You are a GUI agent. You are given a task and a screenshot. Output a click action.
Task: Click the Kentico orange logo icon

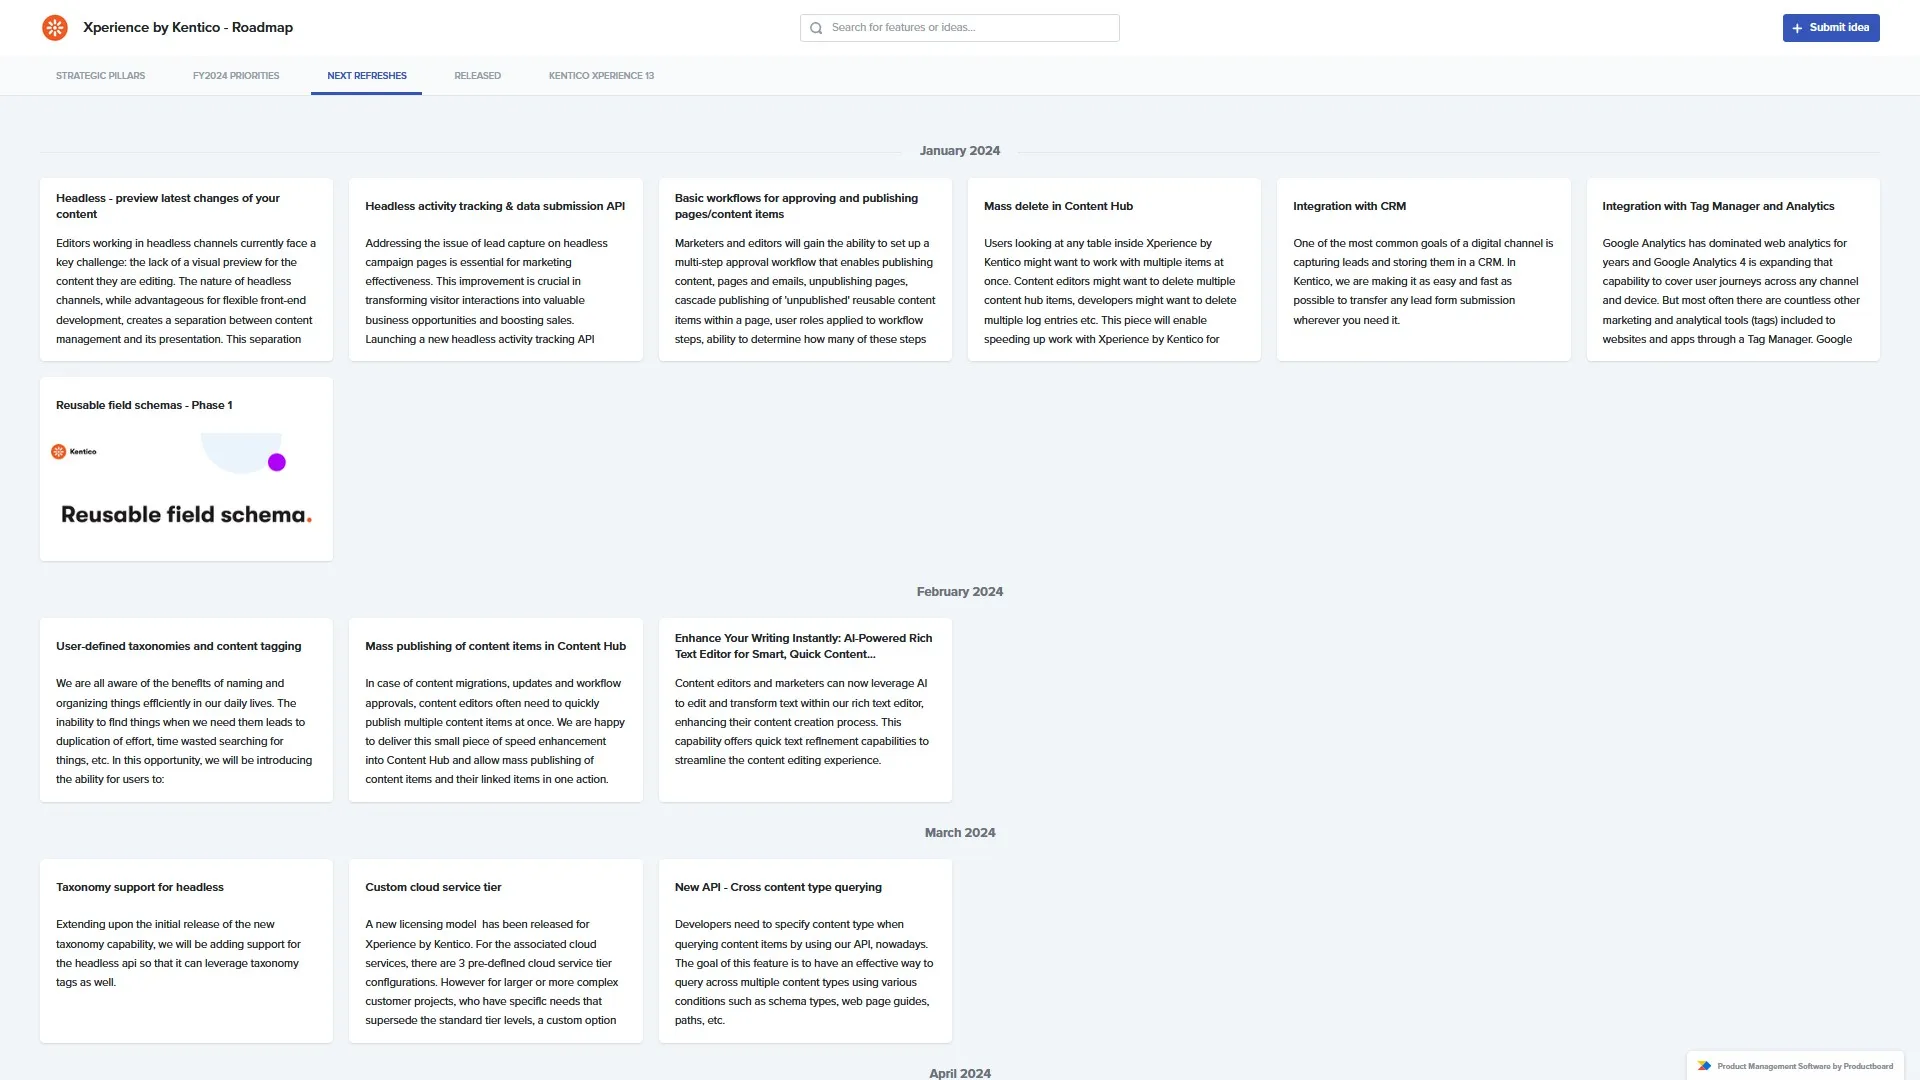[55, 28]
